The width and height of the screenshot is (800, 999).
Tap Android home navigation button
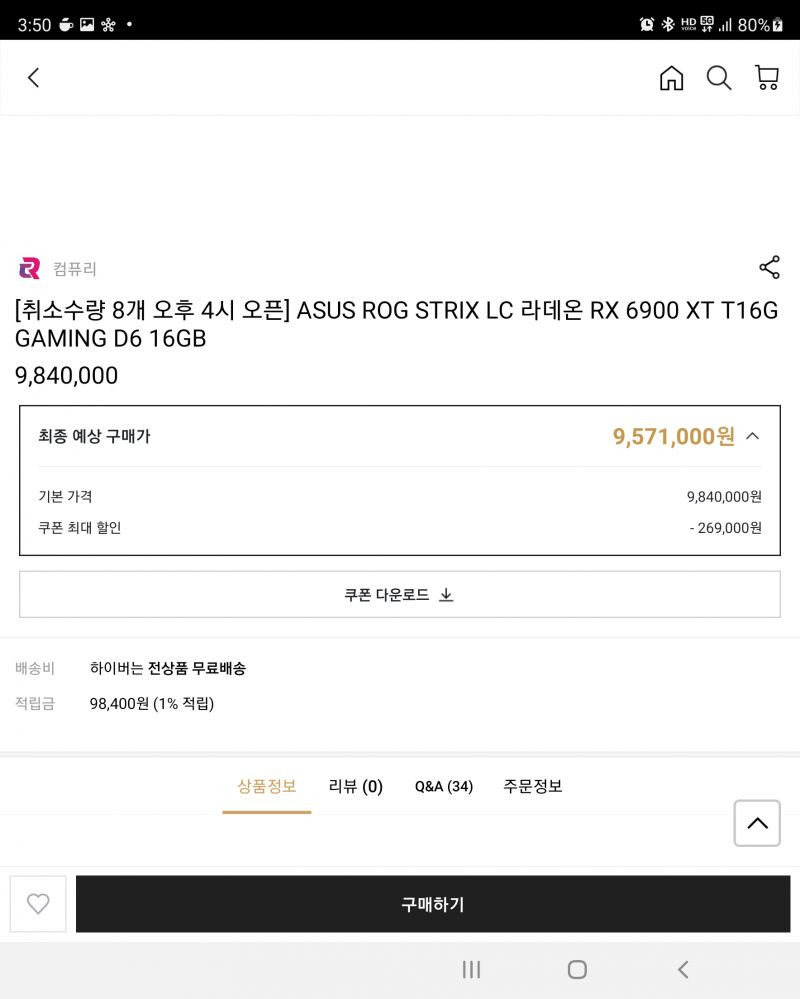click(577, 970)
